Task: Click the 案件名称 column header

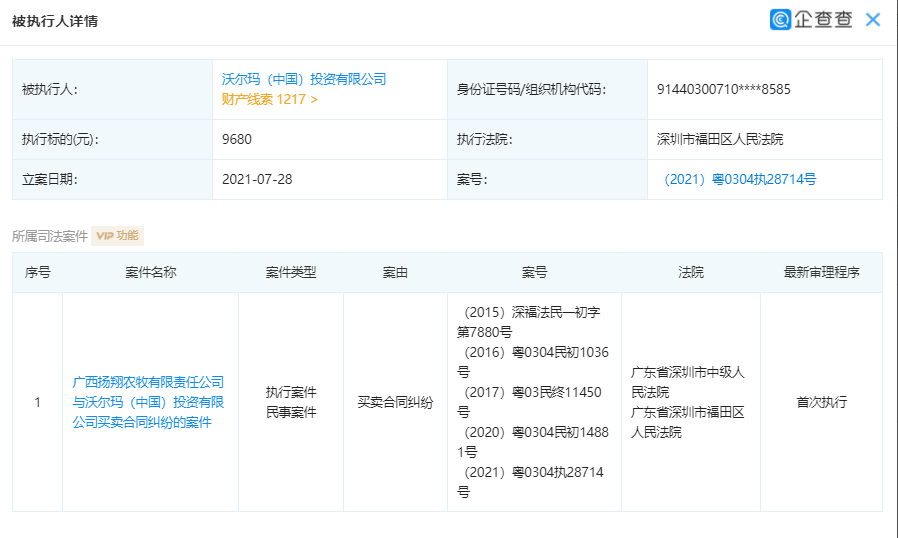Action: (151, 272)
